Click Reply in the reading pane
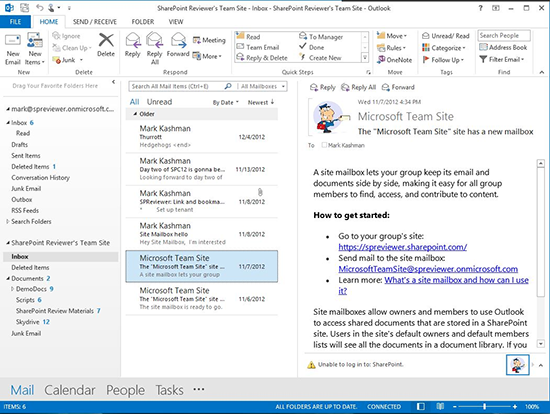 pos(323,87)
